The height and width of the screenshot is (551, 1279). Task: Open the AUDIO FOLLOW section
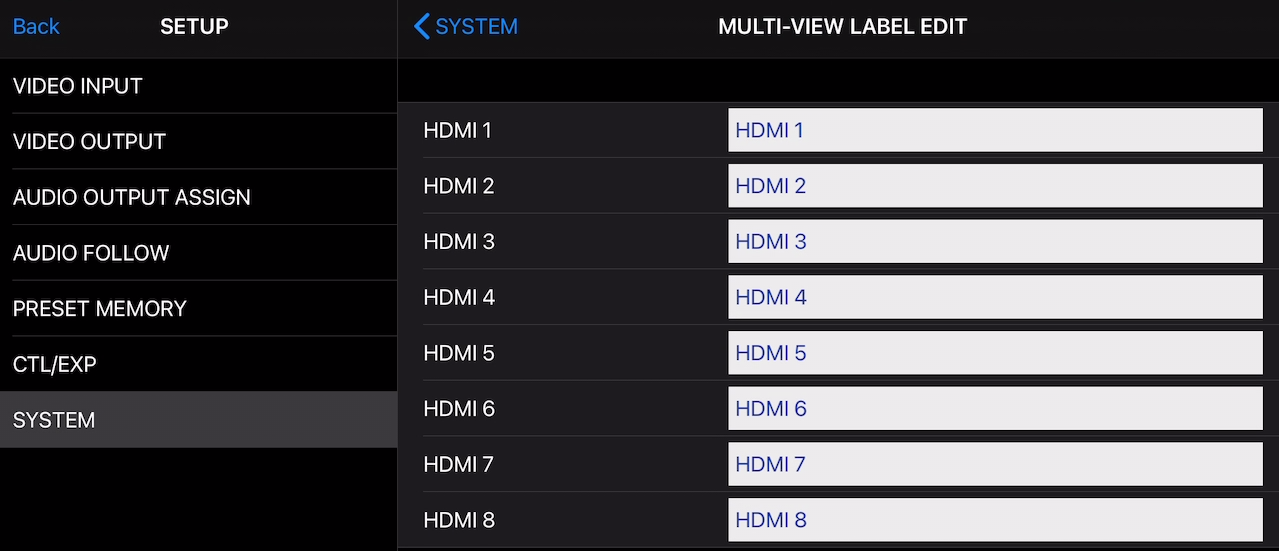tap(91, 253)
